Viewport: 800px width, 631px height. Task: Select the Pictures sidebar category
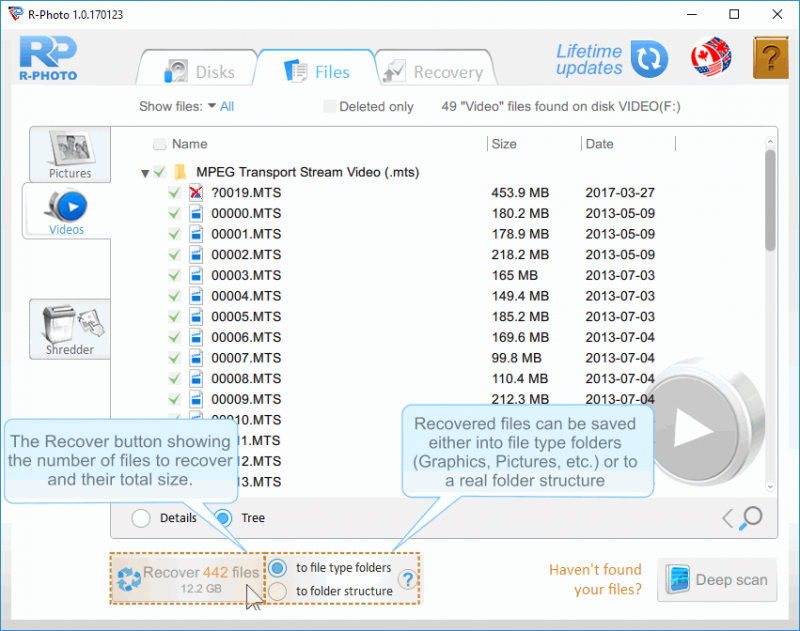click(x=70, y=155)
